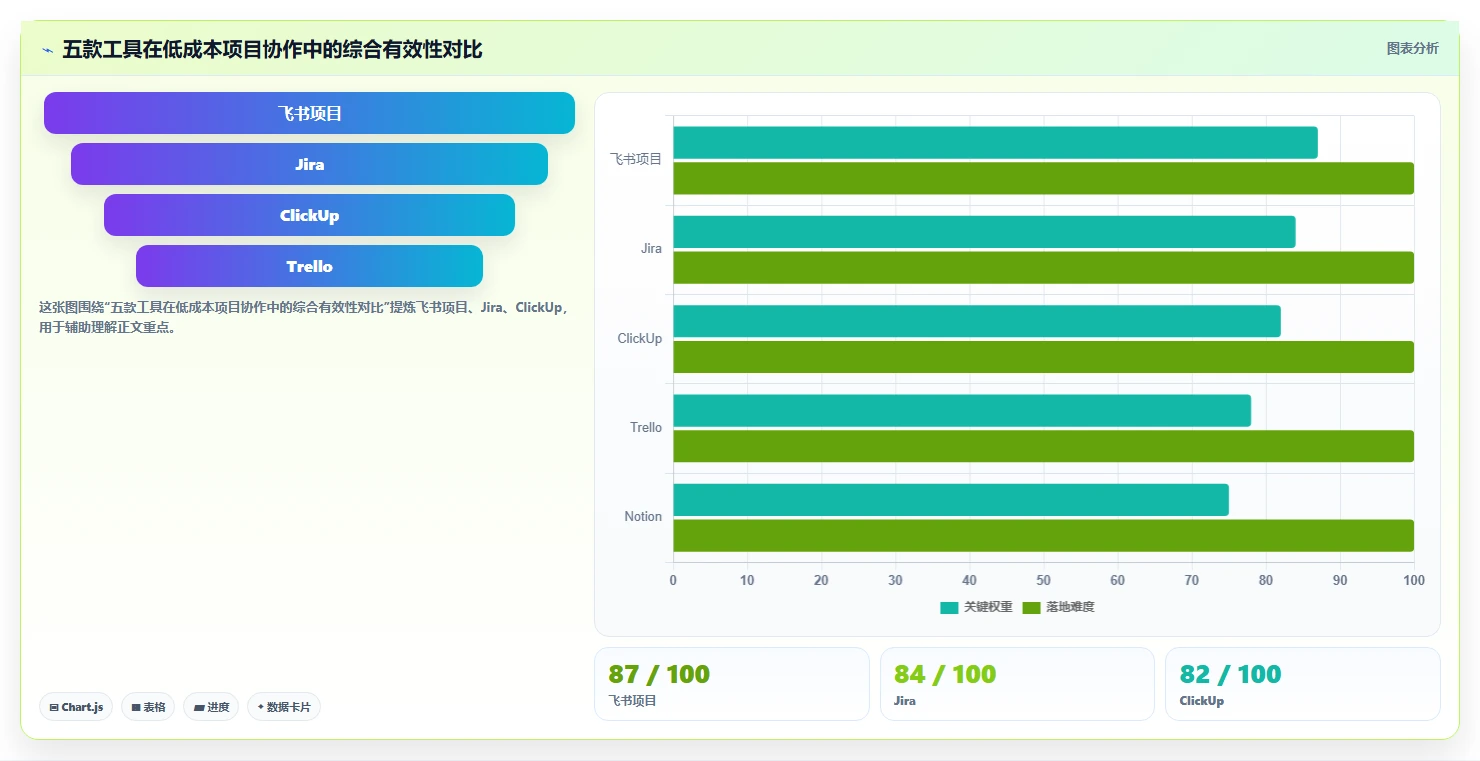Click the 进度 tag chip

pos(211,707)
